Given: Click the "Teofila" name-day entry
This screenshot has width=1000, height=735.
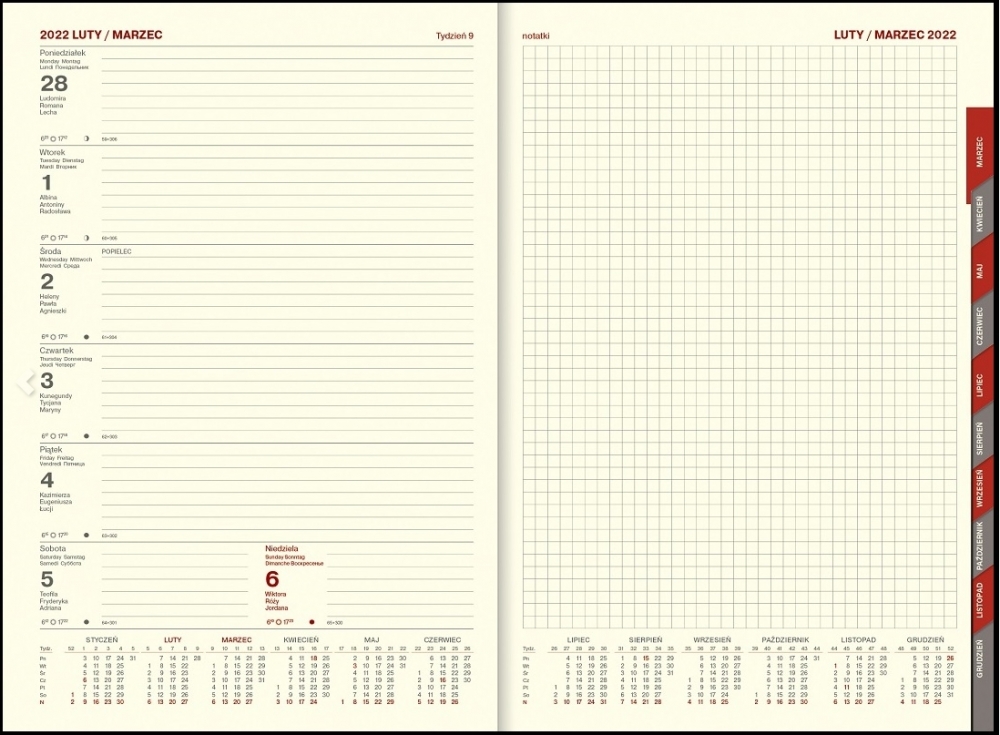Looking at the screenshot, I should 48,595.
